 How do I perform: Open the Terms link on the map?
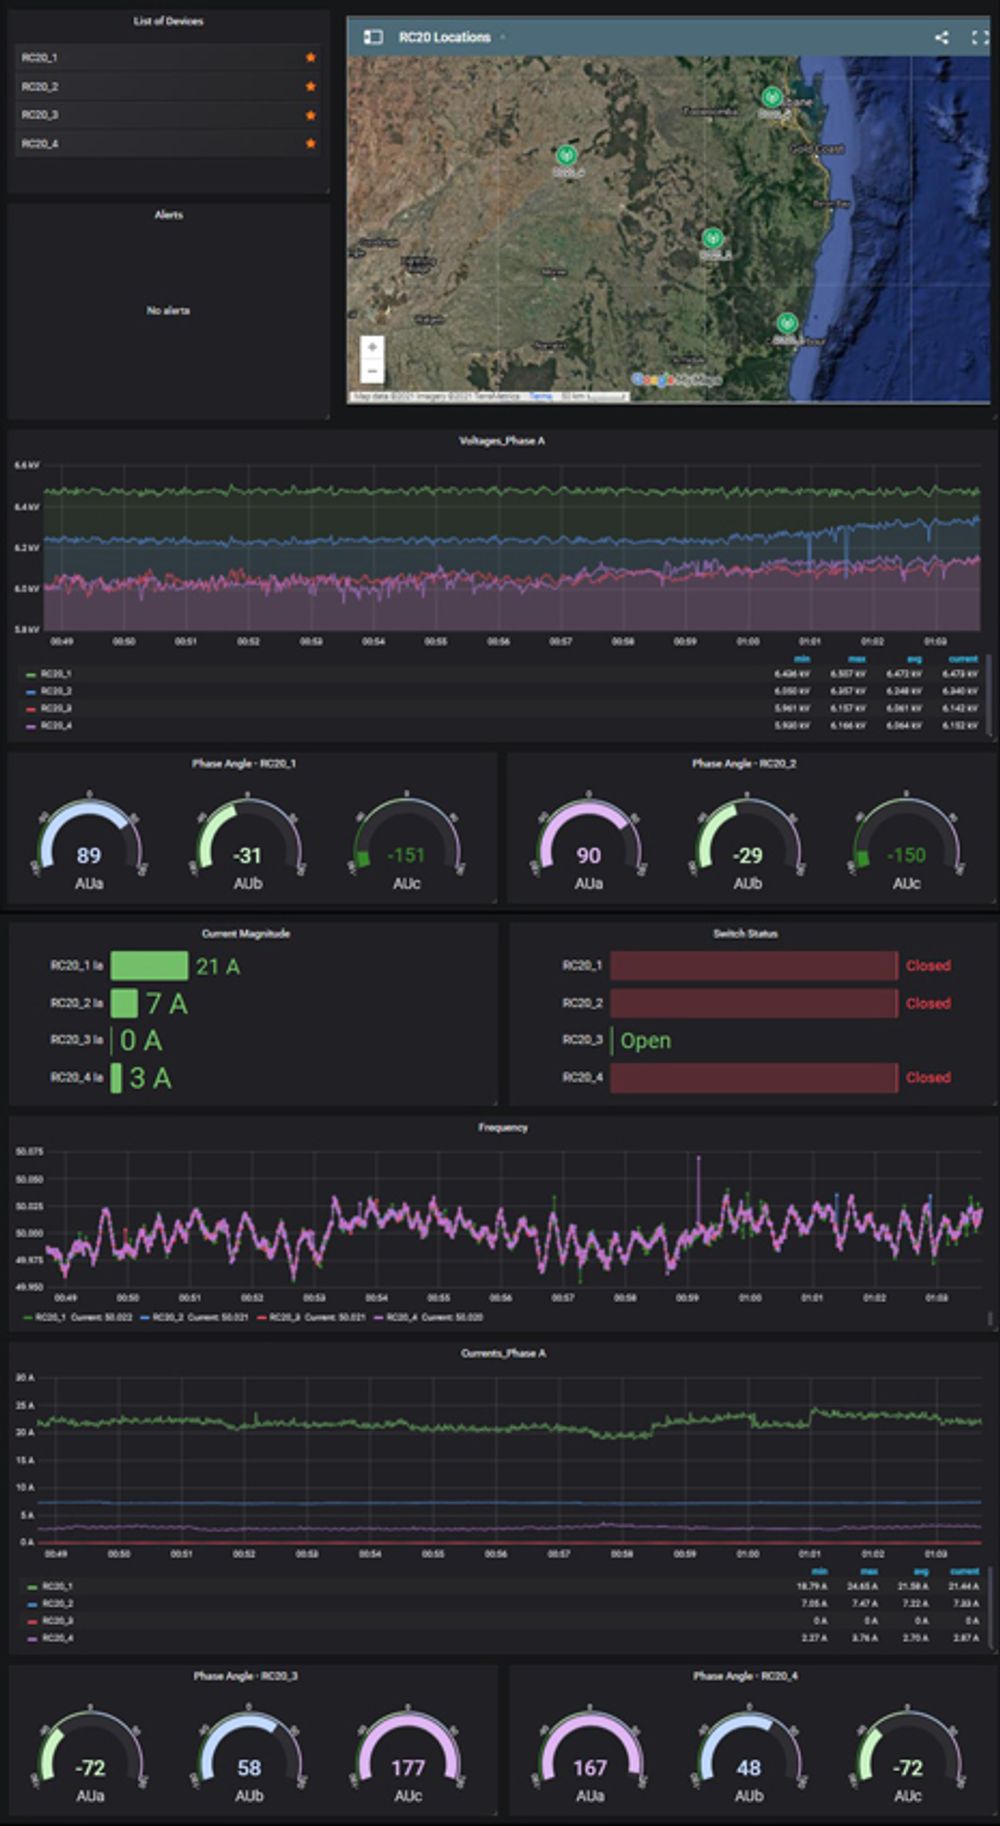(541, 397)
